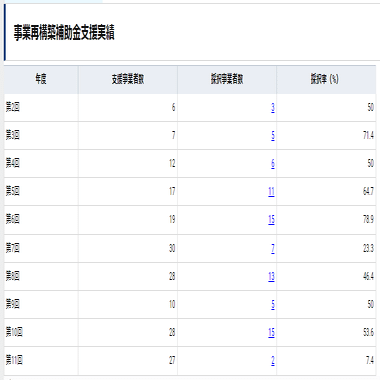This screenshot has width=380, height=380.
Task: Open the link 7 in the 第7回 row
Action: coord(273,249)
